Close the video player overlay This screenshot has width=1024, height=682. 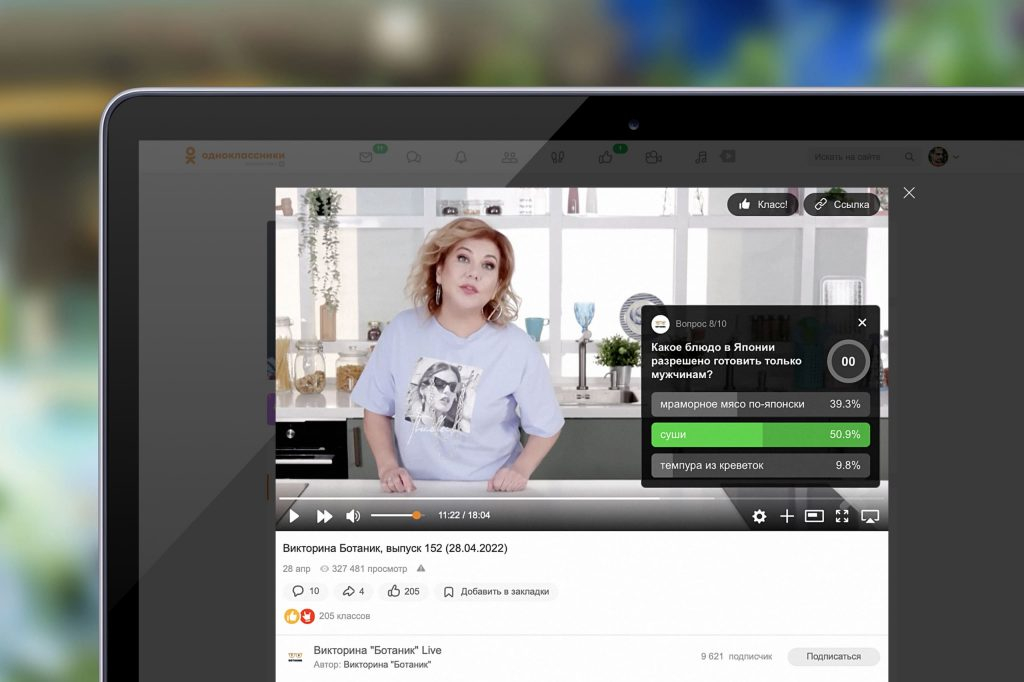coord(909,193)
